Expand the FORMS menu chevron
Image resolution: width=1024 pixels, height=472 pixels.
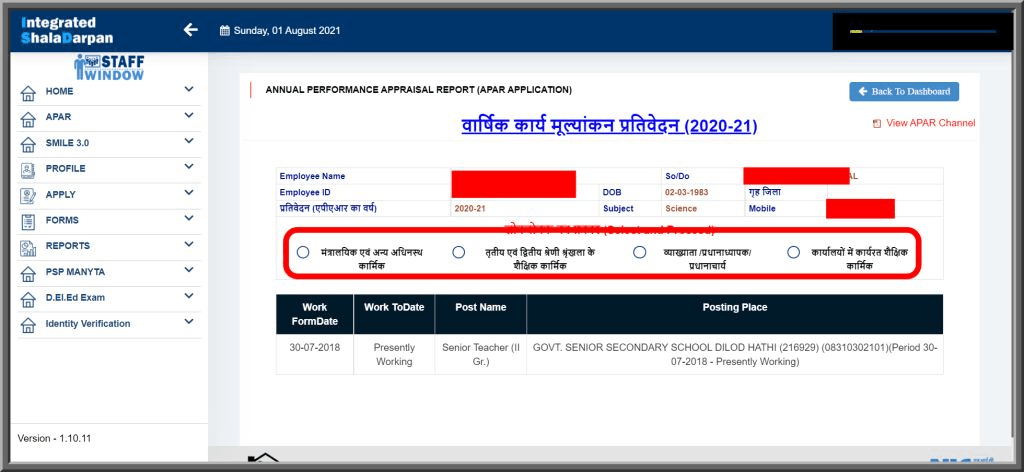189,218
